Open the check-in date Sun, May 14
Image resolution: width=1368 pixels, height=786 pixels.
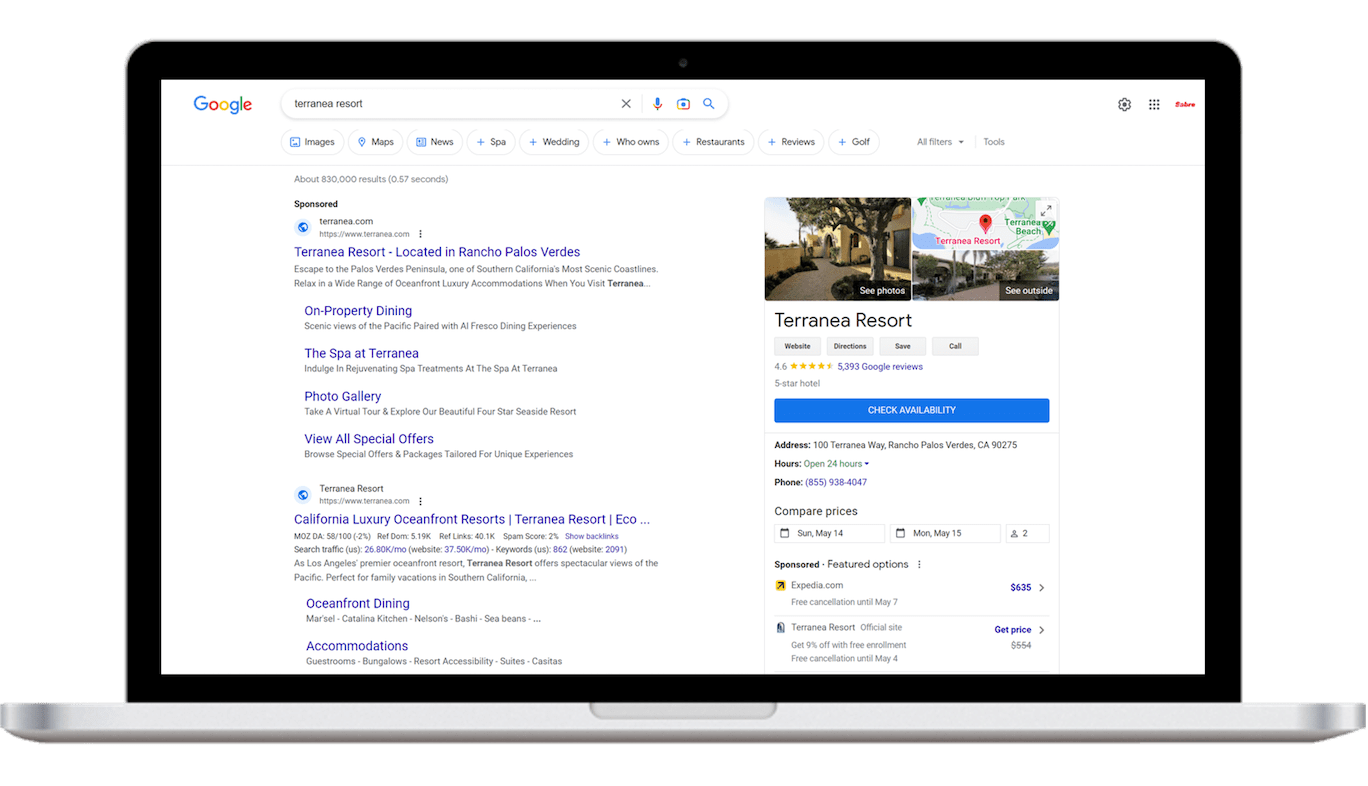tap(829, 534)
